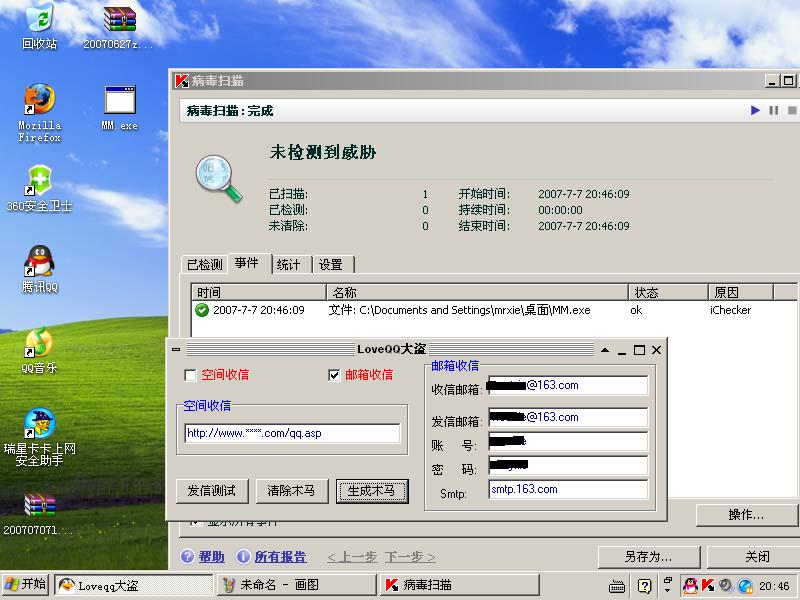Focus the 空间收信 URL input field
Screen dimensions: 800x600
coord(292,434)
